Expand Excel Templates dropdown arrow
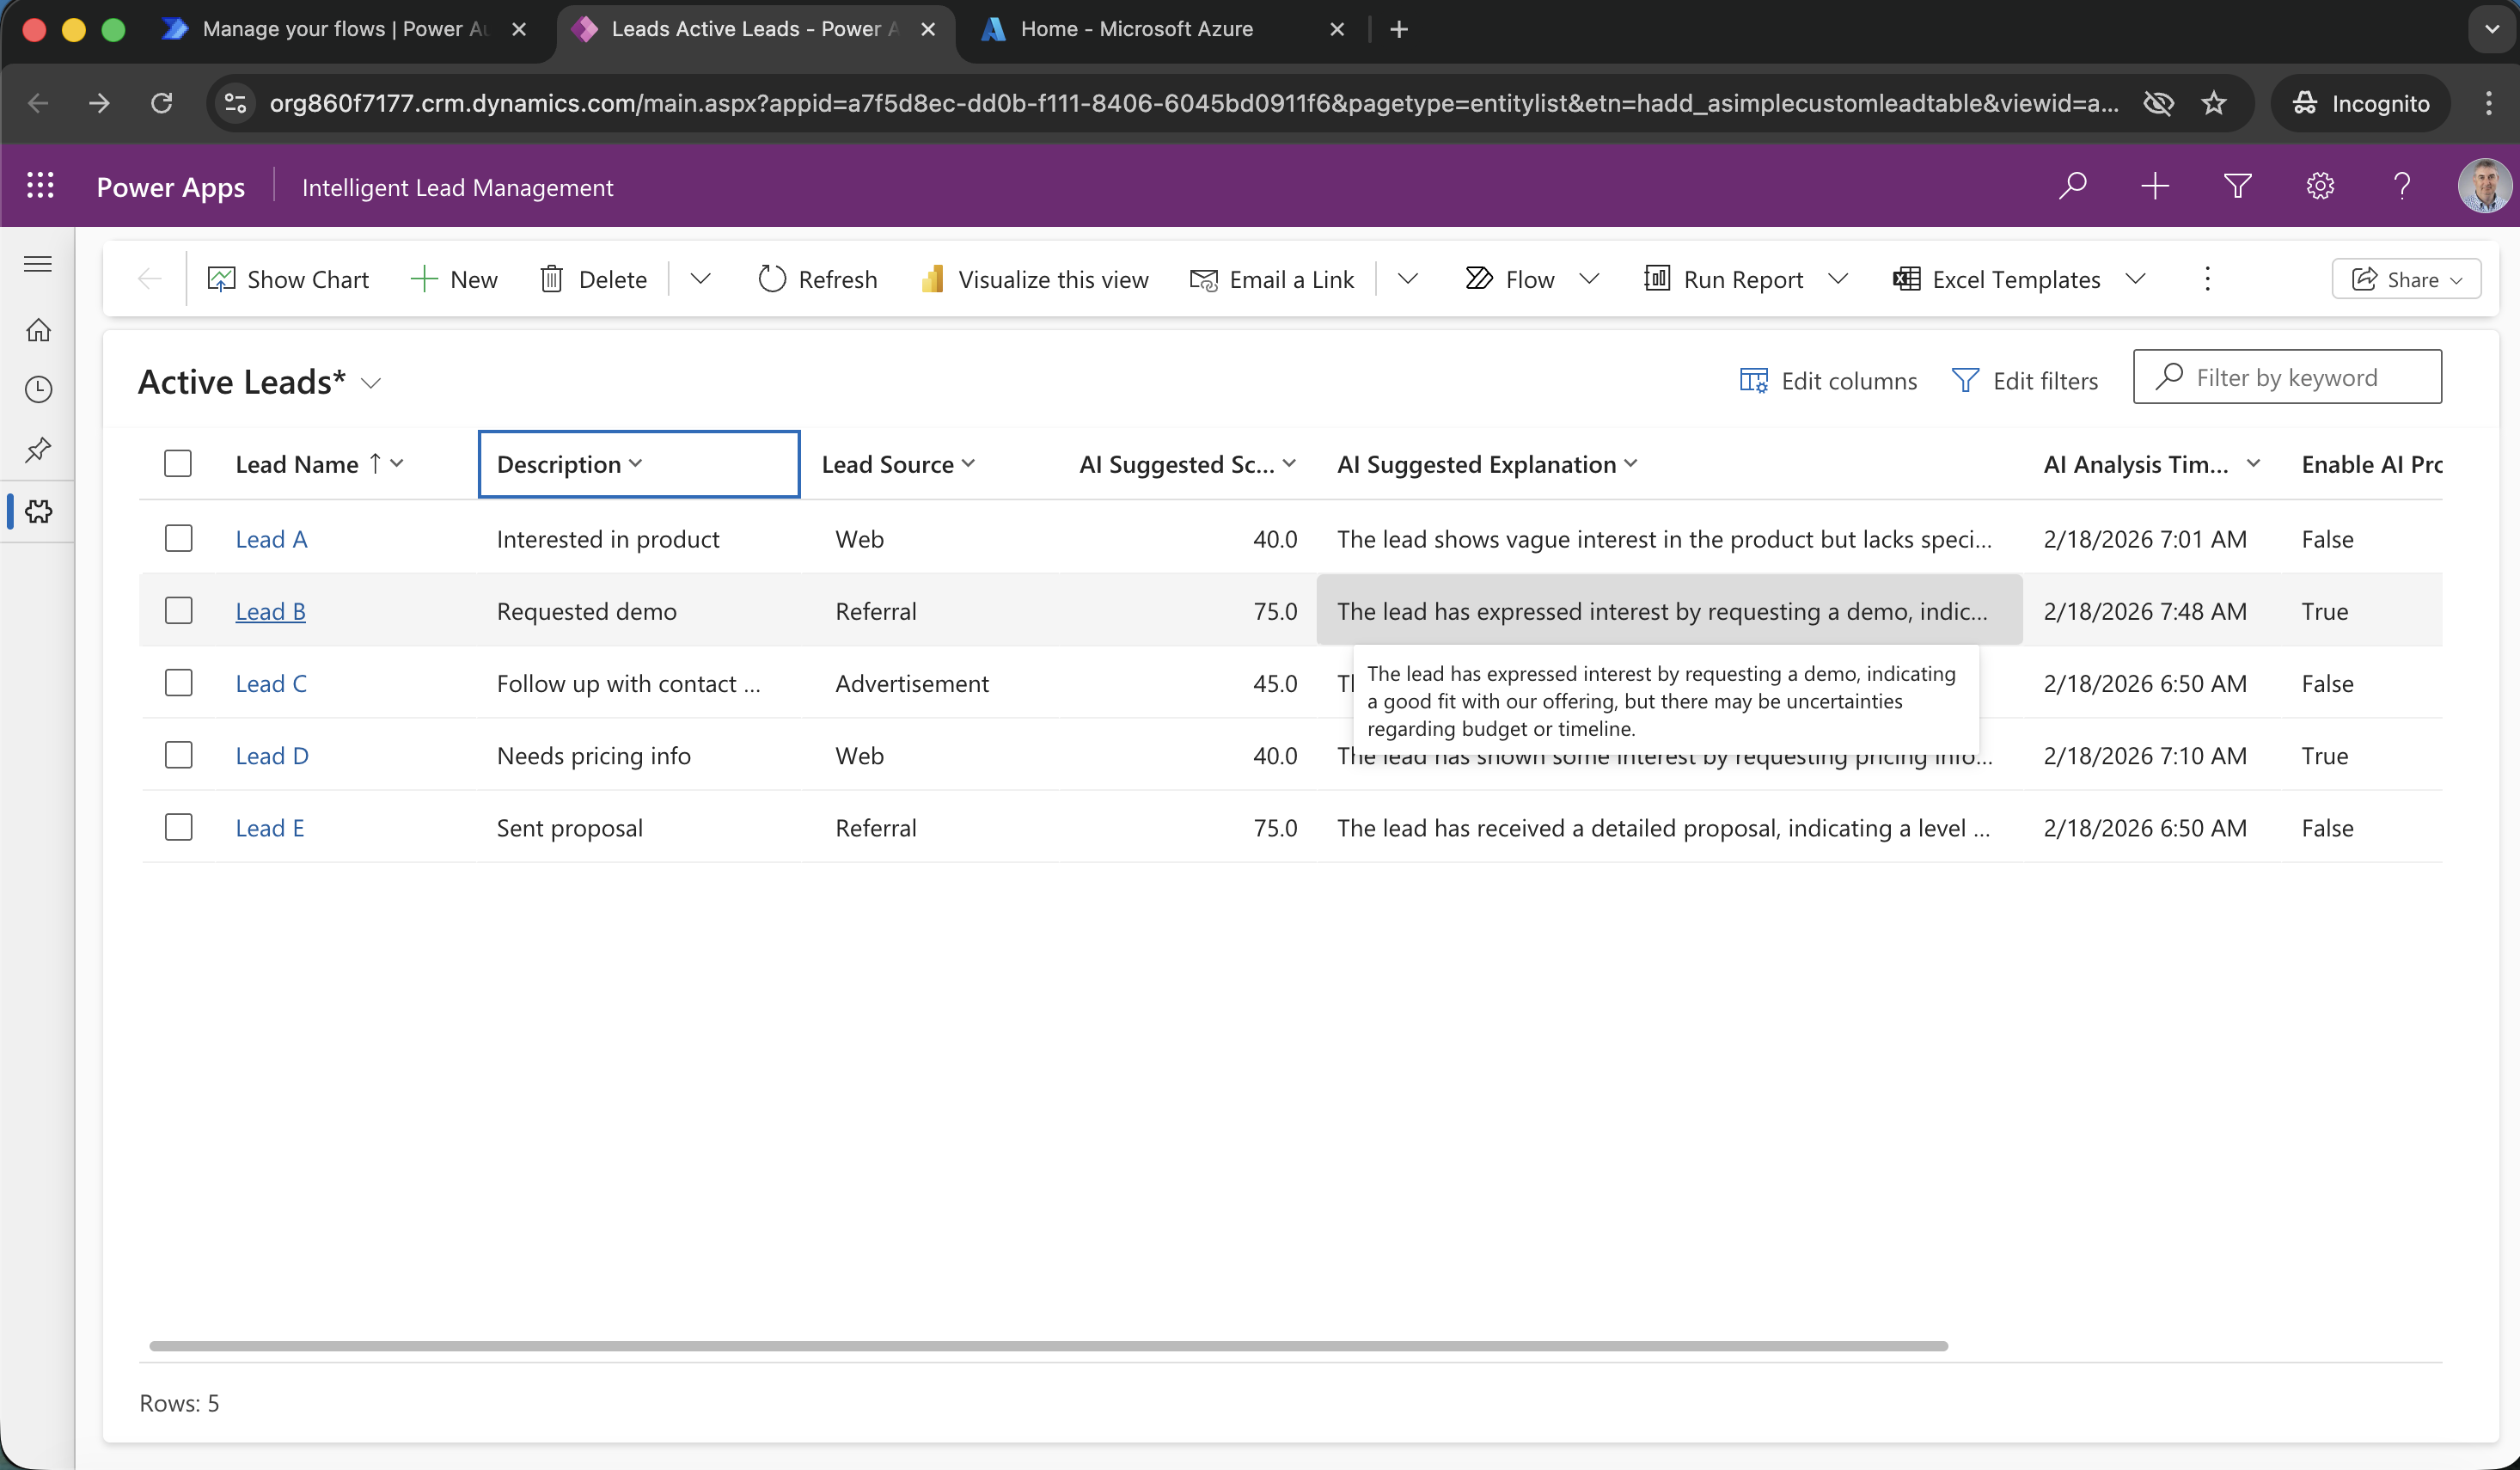 (2135, 279)
